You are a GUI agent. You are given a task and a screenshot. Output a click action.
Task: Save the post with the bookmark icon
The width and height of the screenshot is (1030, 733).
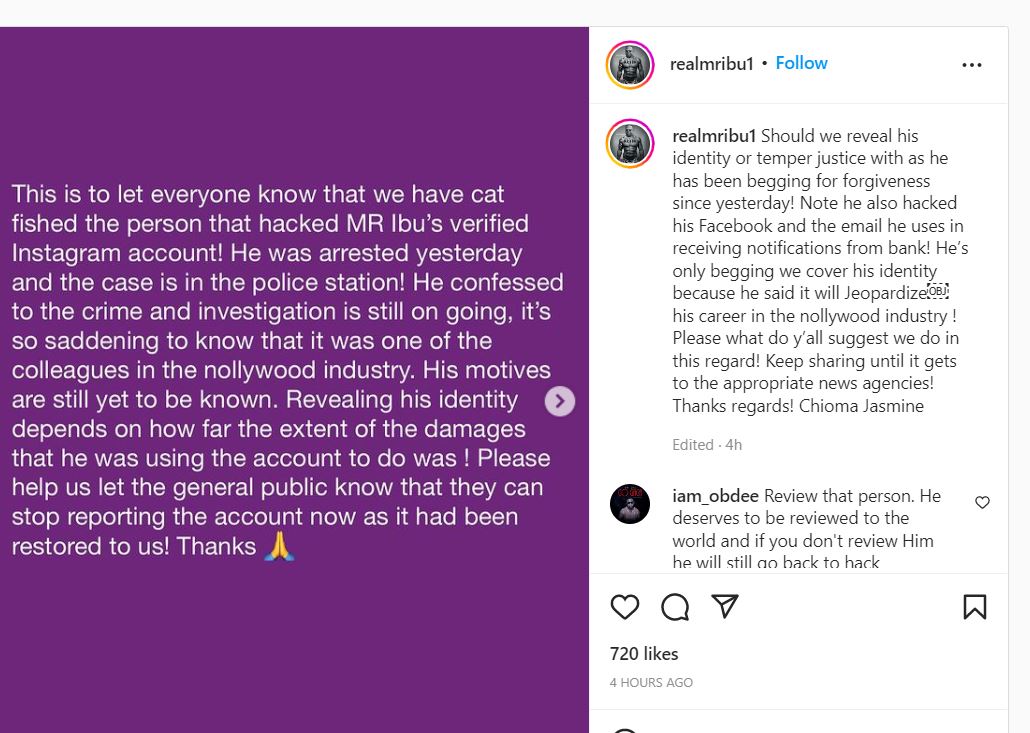click(x=974, y=607)
